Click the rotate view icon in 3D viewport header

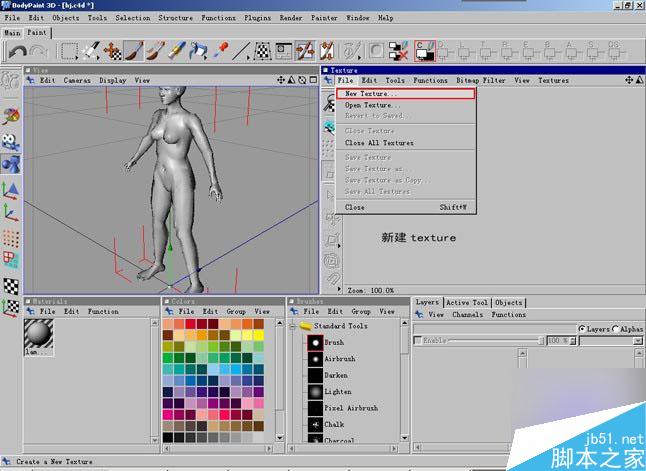coord(302,80)
